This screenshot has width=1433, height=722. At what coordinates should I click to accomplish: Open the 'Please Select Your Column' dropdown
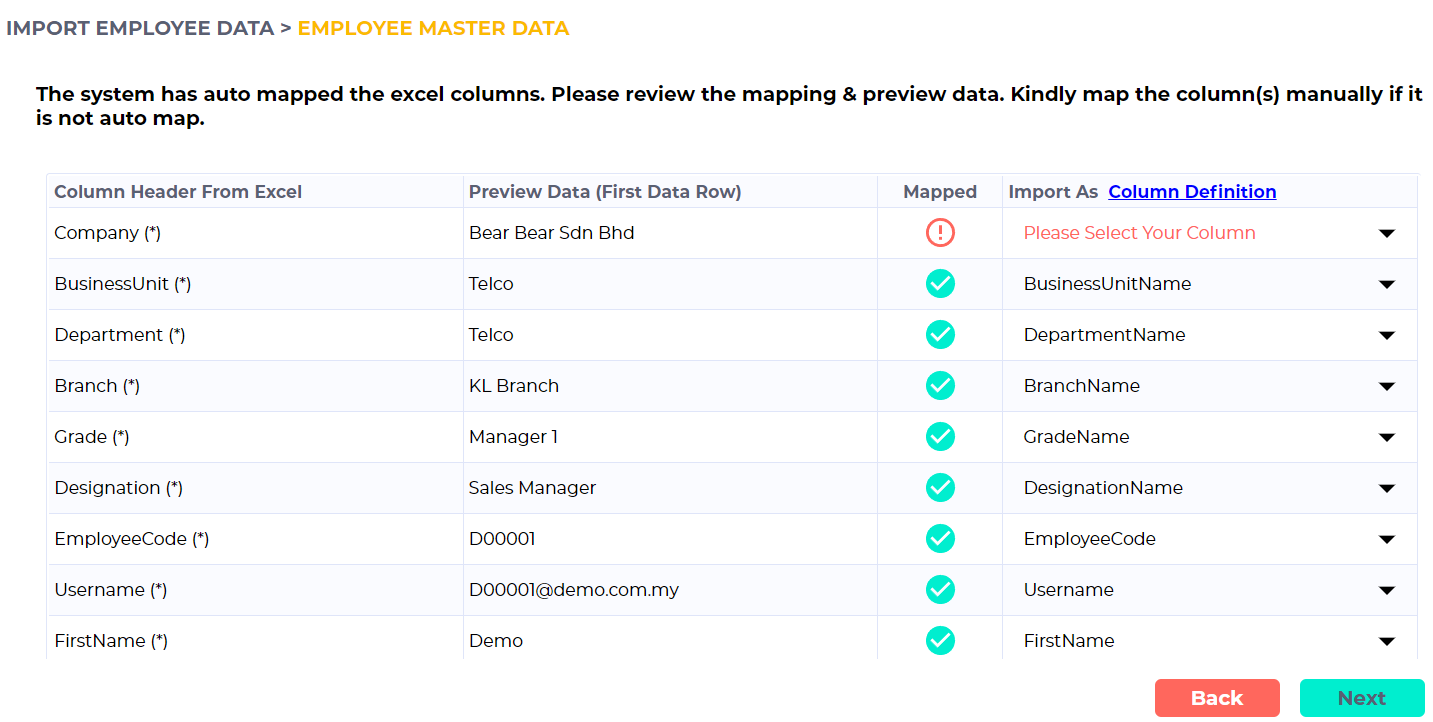(x=1209, y=233)
